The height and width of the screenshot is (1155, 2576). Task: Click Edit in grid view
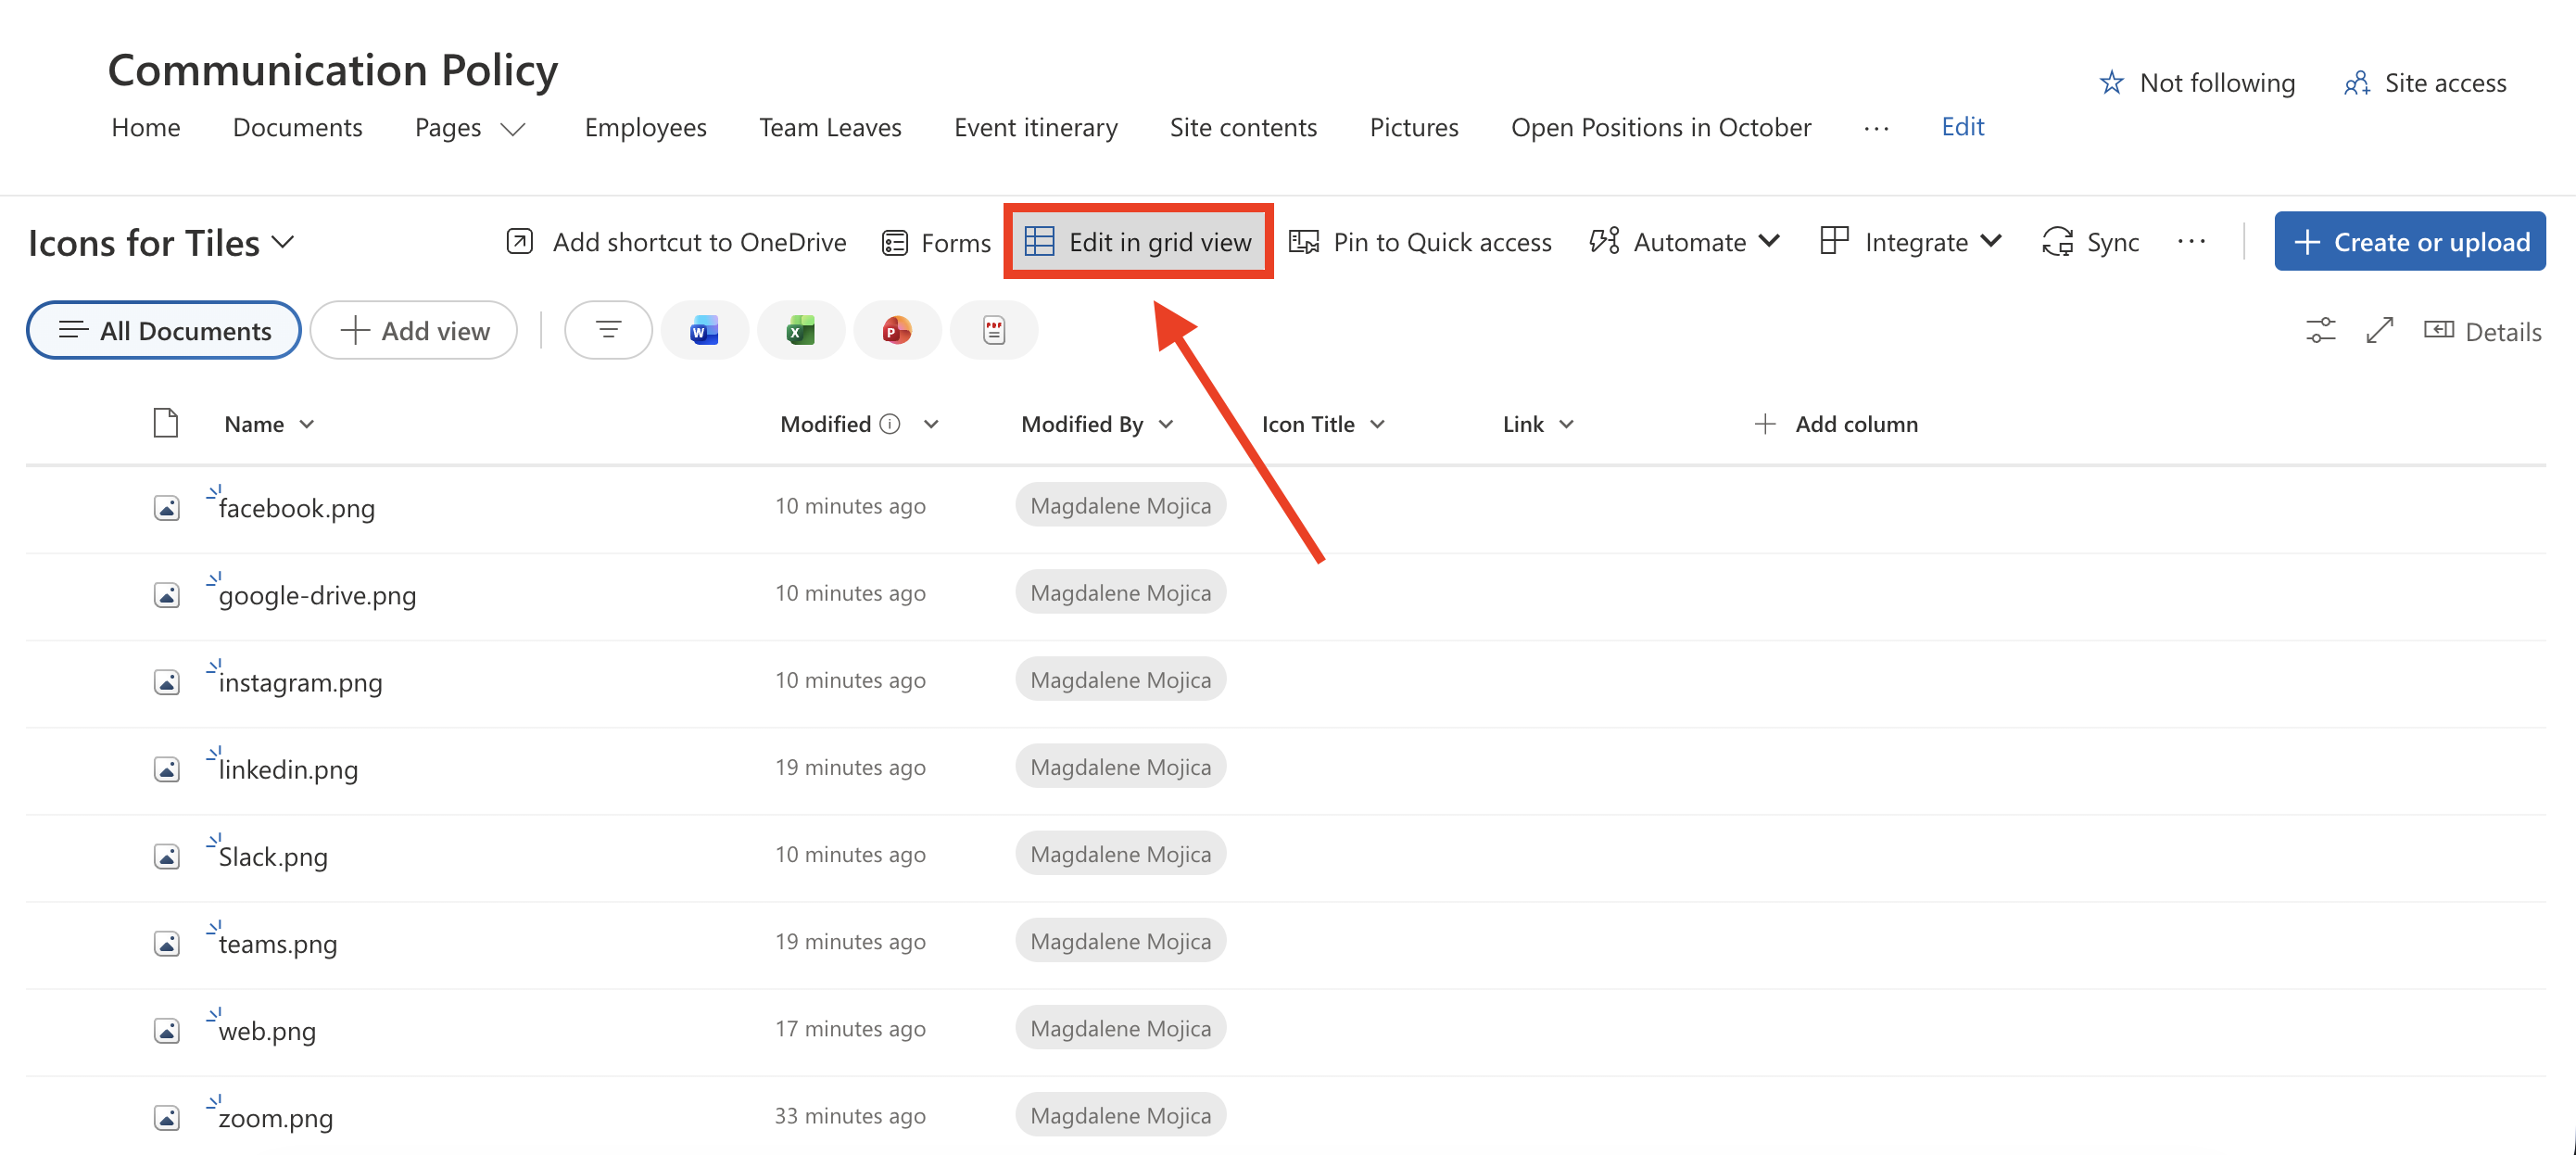coord(1138,242)
